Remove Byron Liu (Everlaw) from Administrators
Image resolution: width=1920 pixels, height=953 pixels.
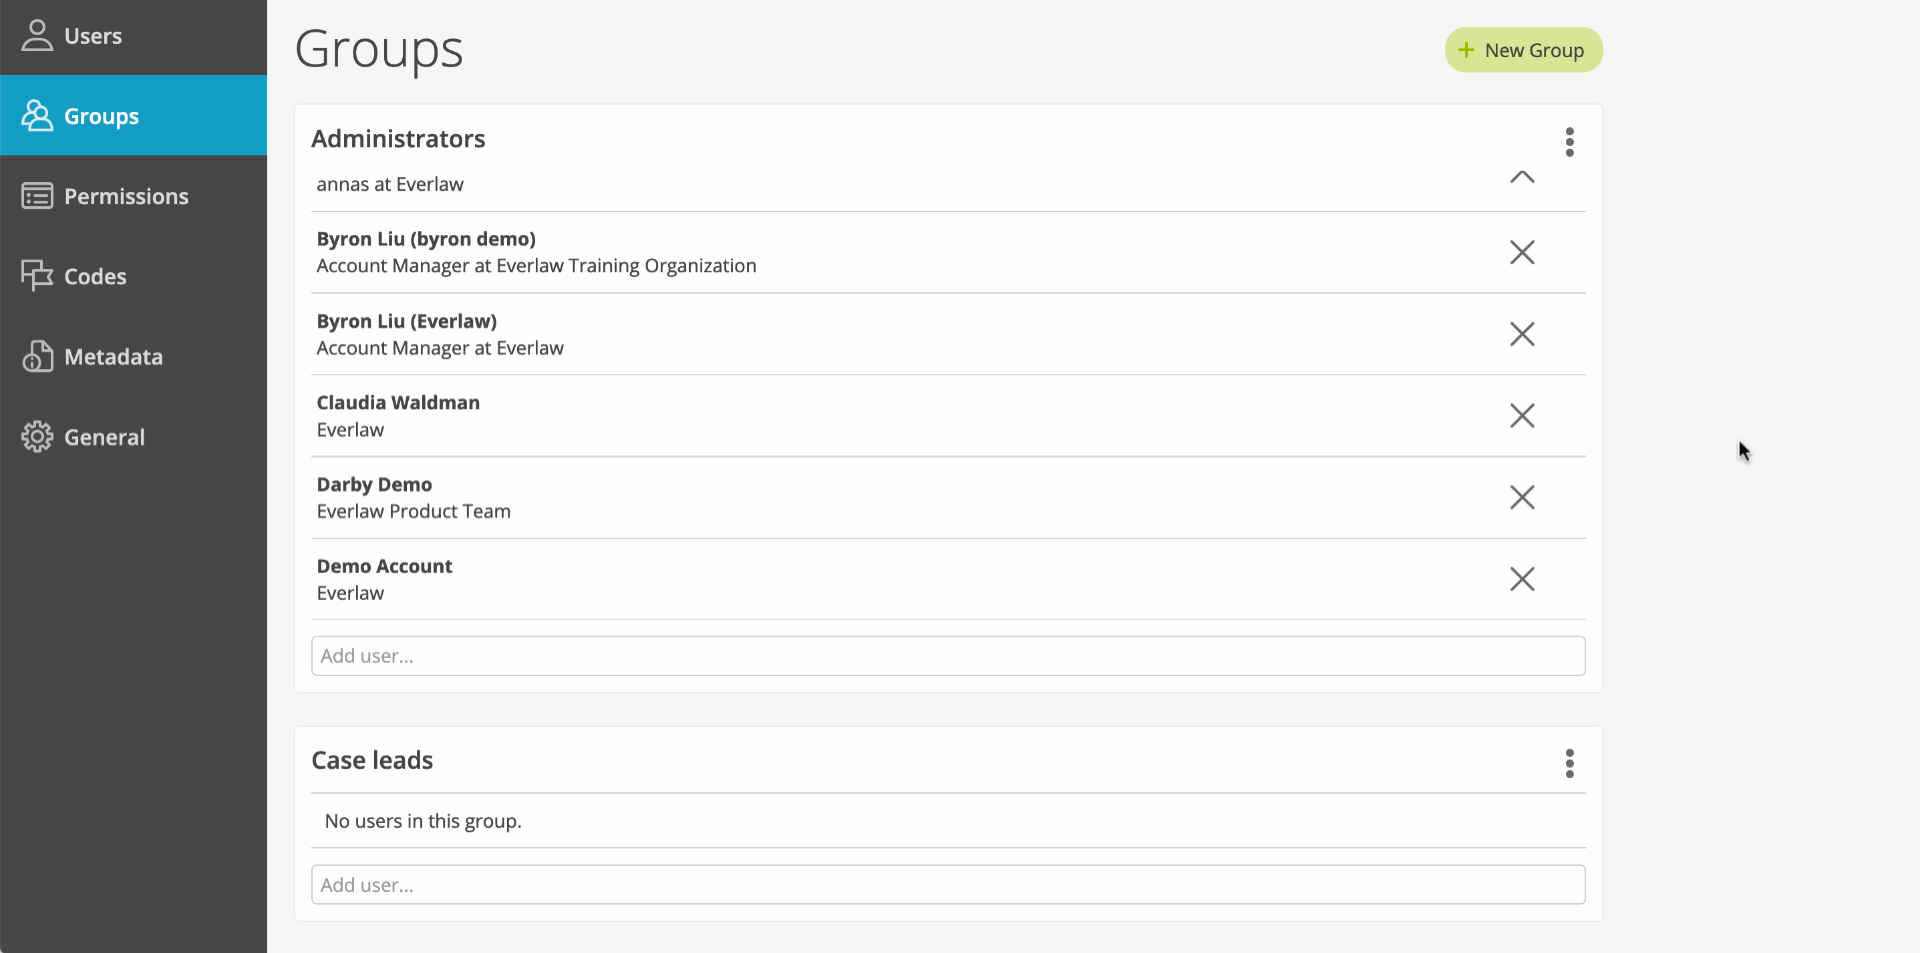(1521, 334)
